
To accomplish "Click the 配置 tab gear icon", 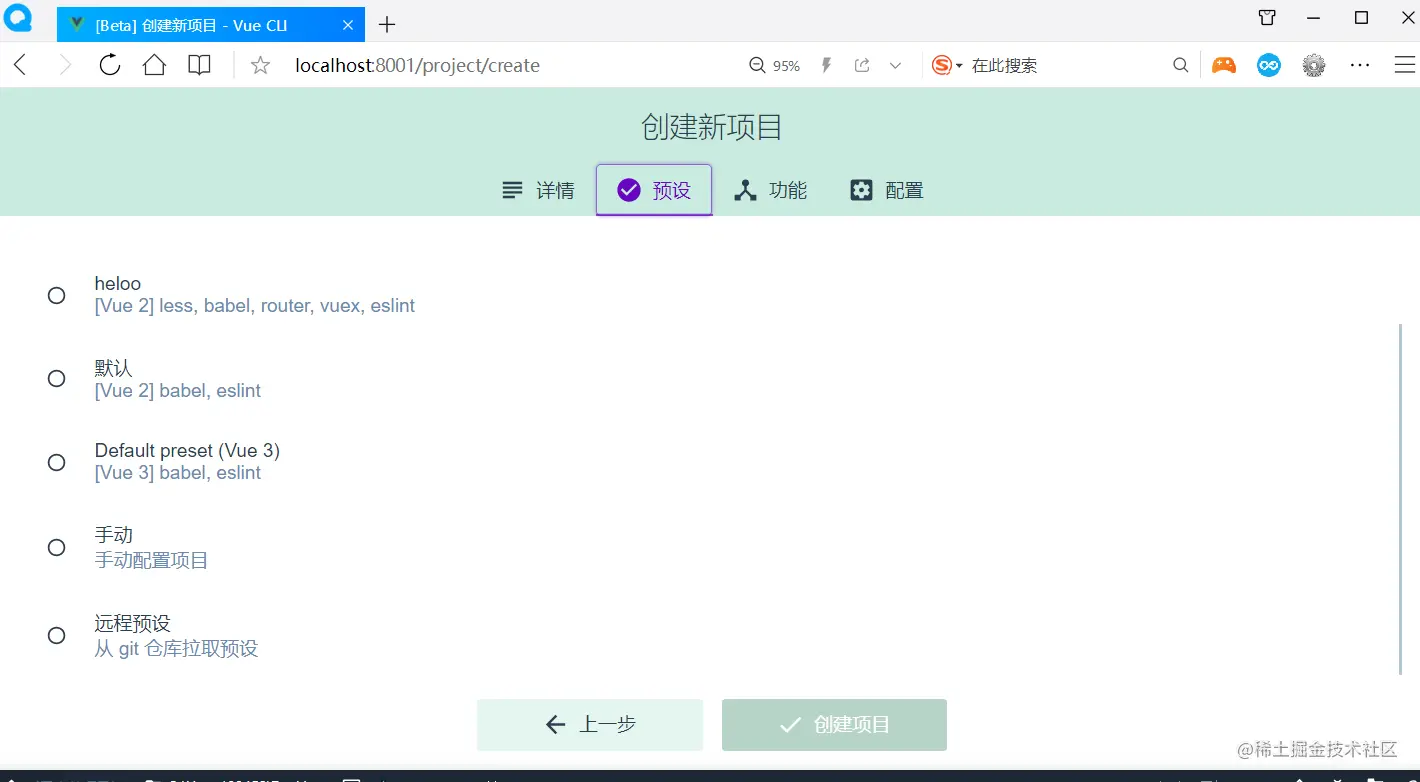I will point(861,190).
